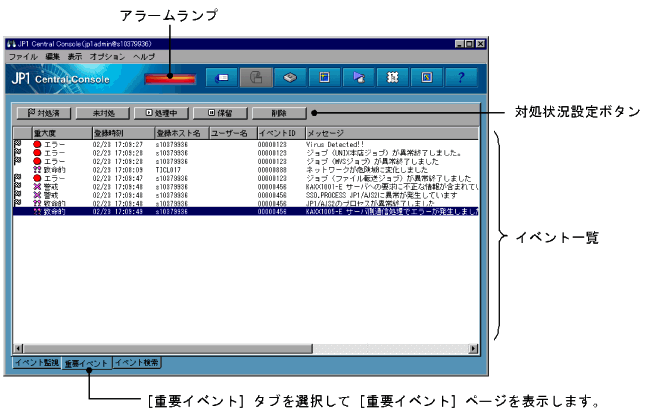Open help with the question mark icon

coord(461,77)
